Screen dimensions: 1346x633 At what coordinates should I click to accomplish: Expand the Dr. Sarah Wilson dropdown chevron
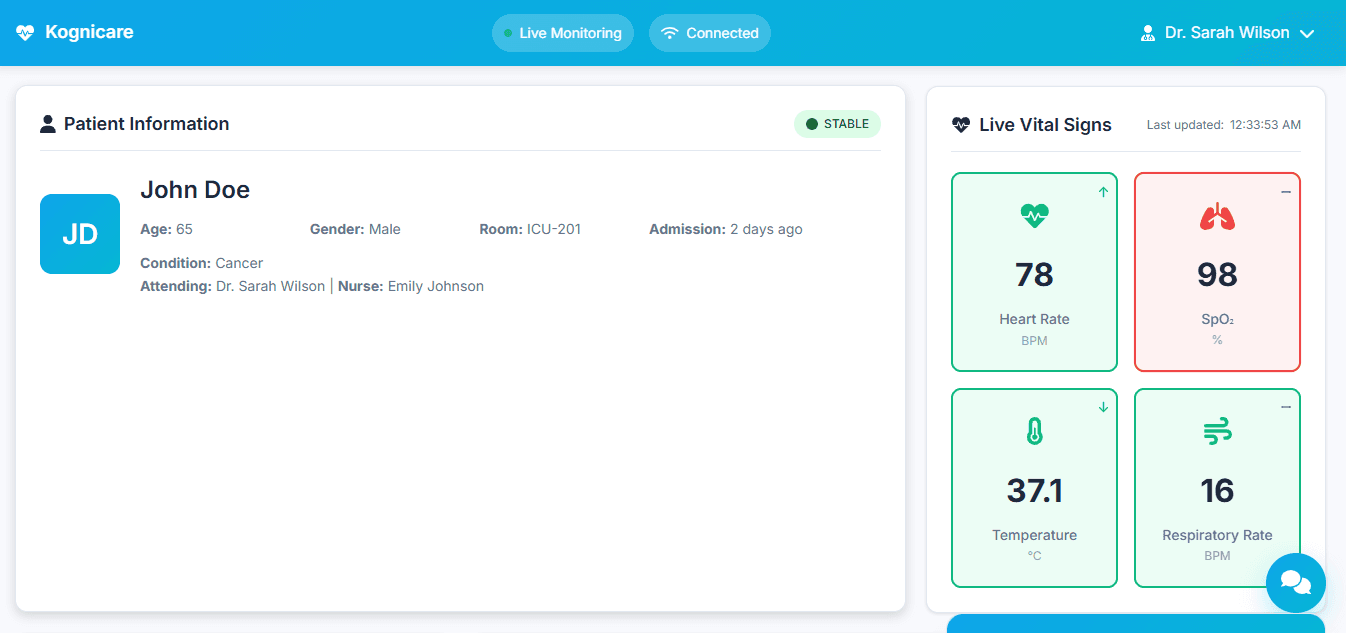[x=1306, y=34]
